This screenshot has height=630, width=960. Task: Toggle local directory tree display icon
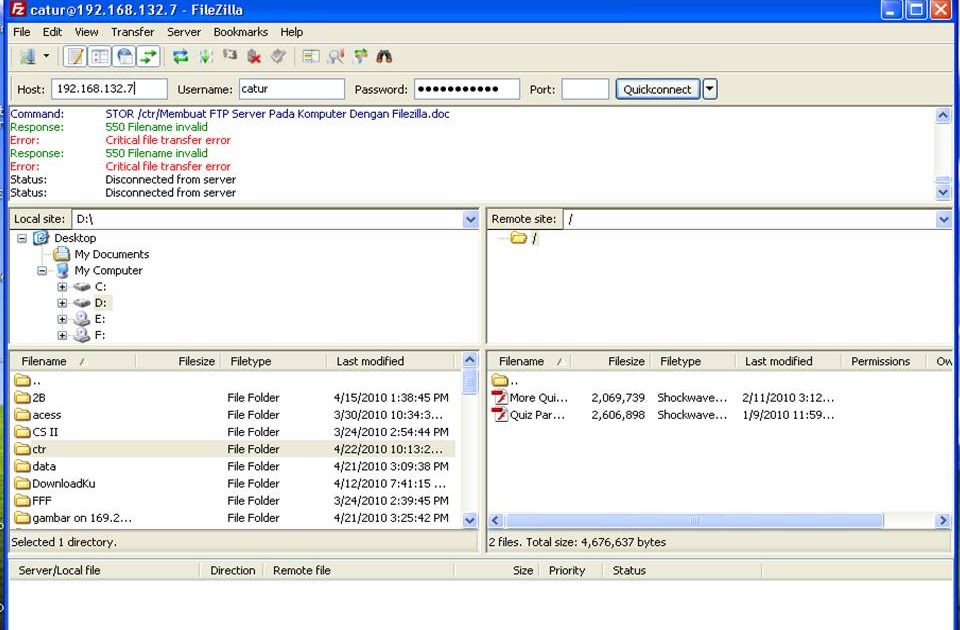100,57
